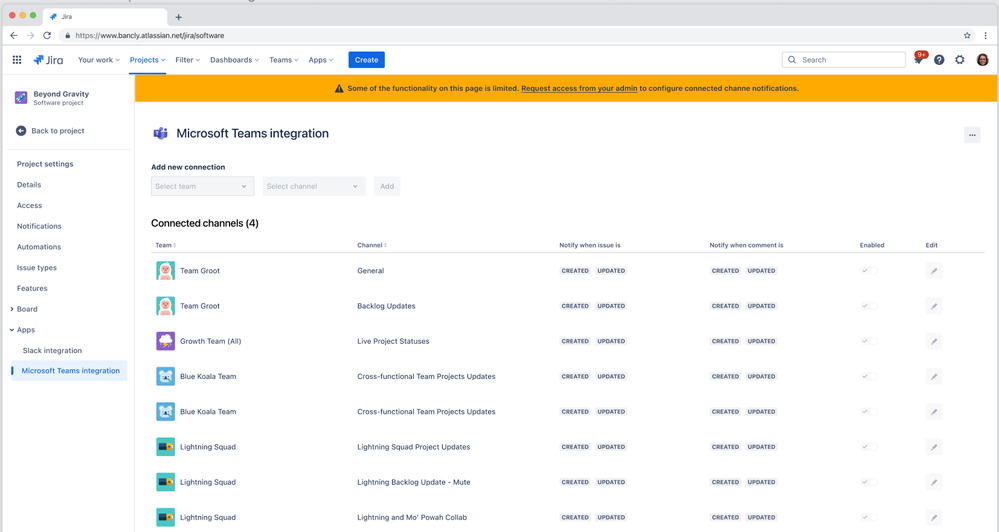This screenshot has height=532, width=999.
Task: Click the Back to project arrow icon
Action: click(x=21, y=131)
